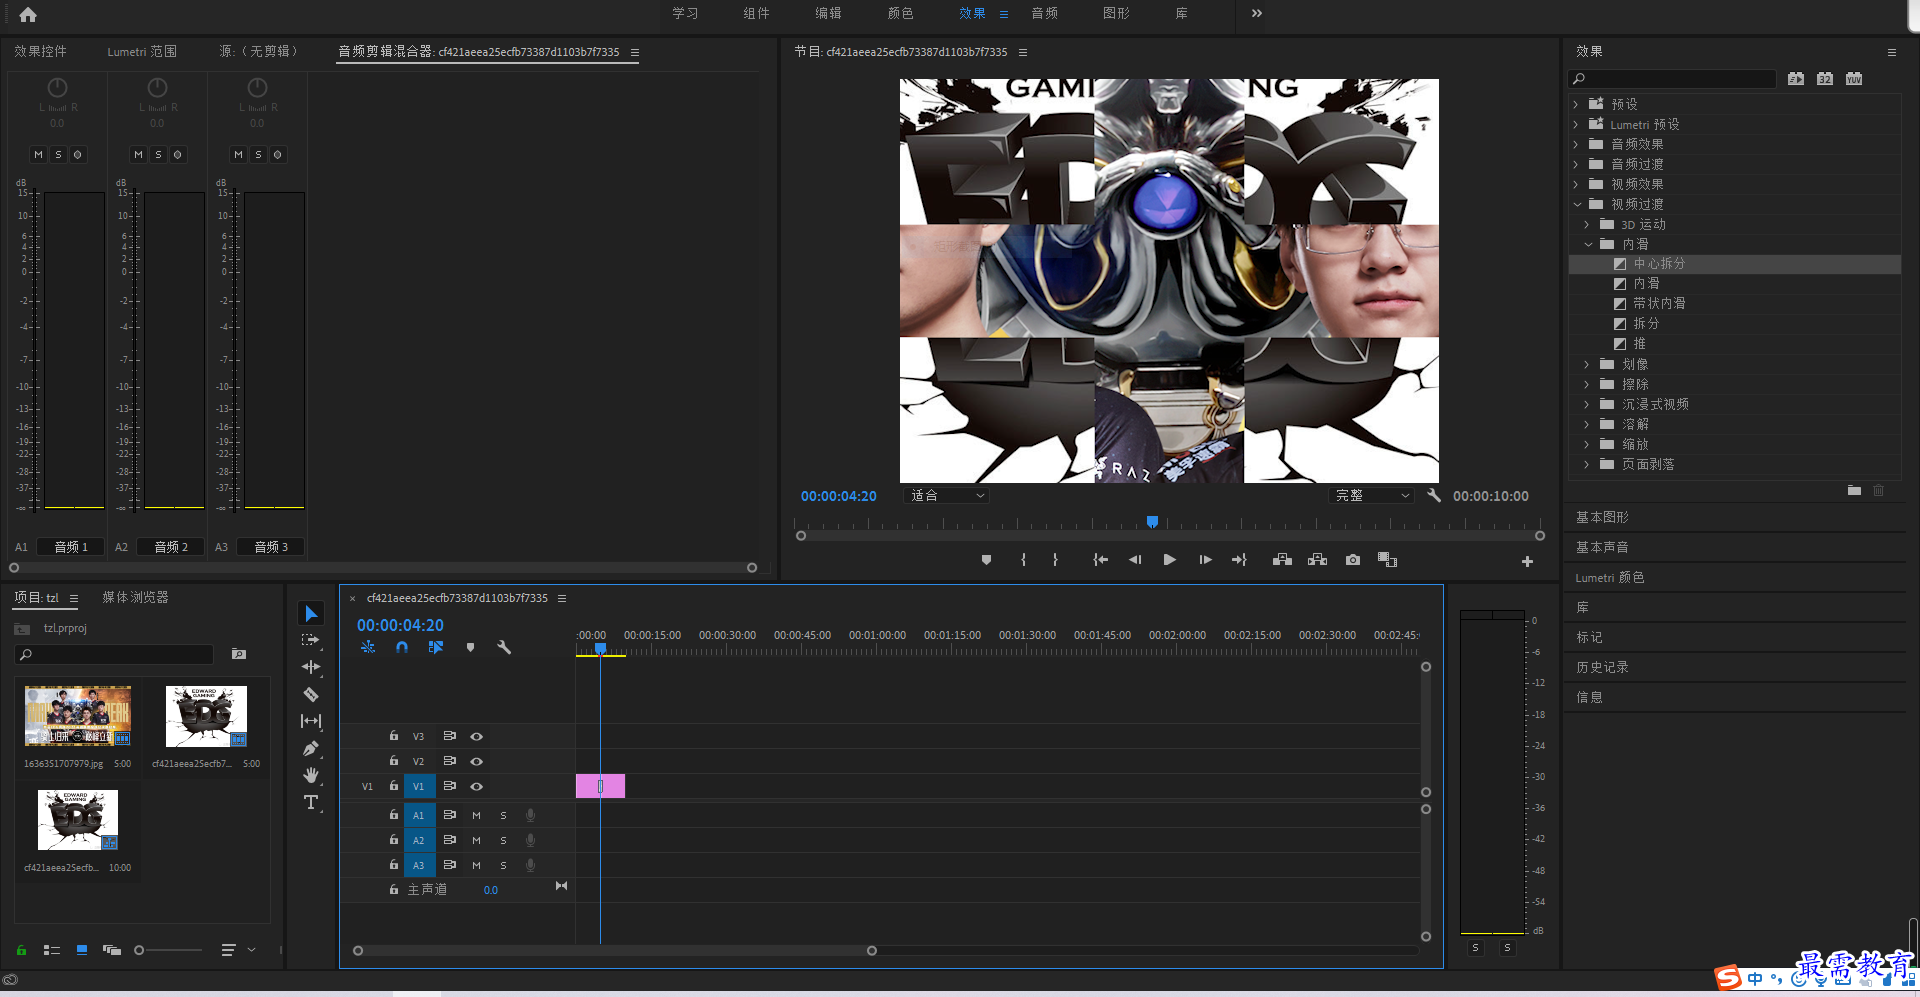Toggle V2 track visibility eye
Viewport: 1920px width, 997px height.
tap(477, 761)
